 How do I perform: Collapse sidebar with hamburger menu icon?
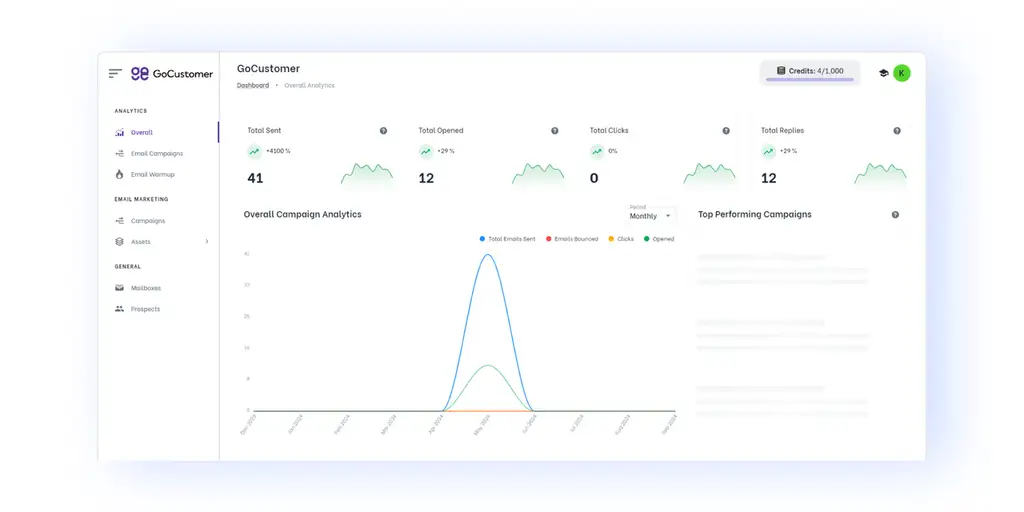click(x=116, y=74)
